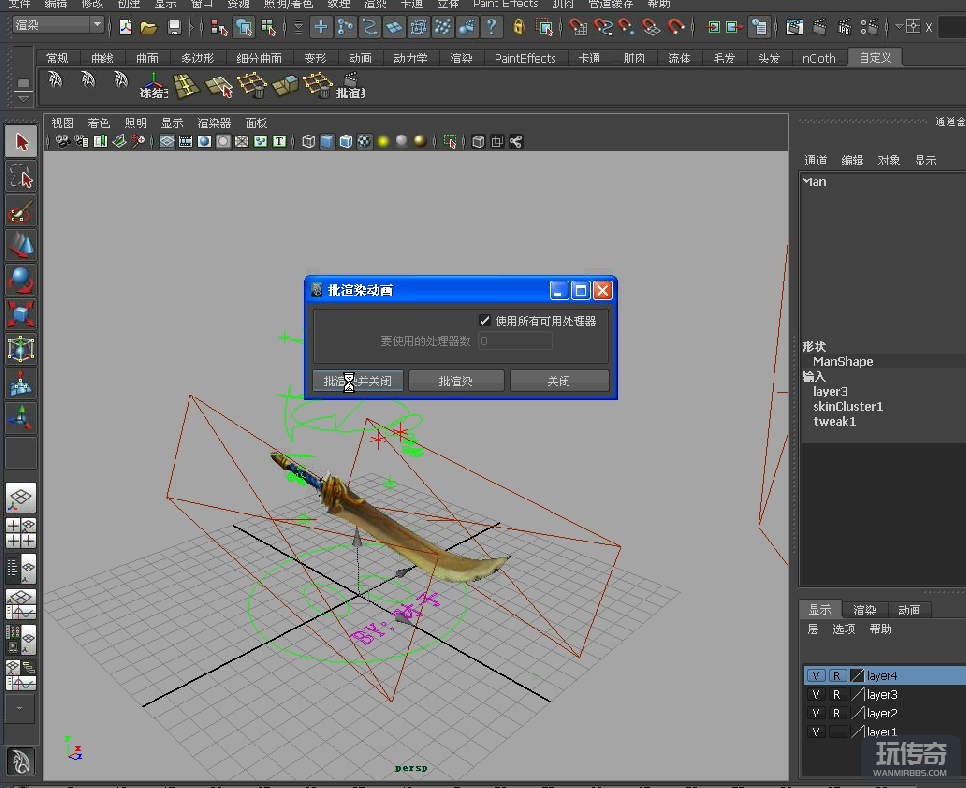This screenshot has width=966, height=788.
Task: Toggle visibility V of layer3
Action: click(816, 694)
